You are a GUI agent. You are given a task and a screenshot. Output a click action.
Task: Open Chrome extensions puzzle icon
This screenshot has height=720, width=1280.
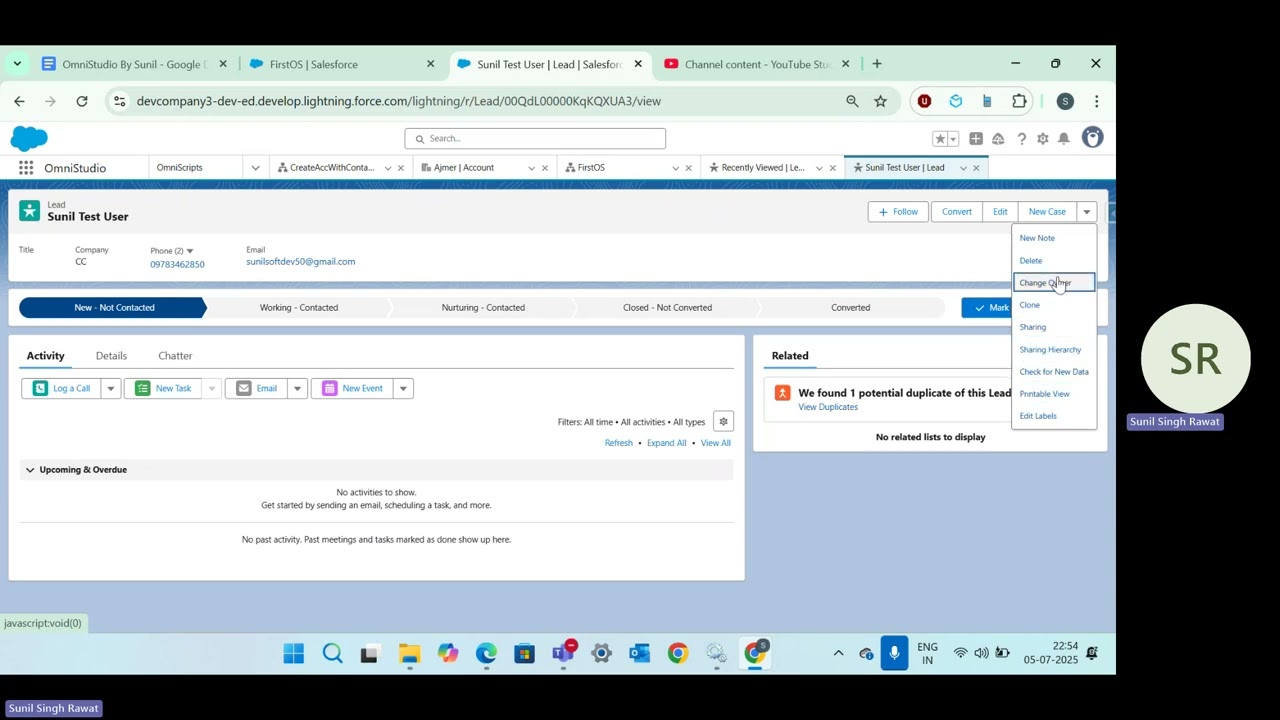tap(1019, 101)
